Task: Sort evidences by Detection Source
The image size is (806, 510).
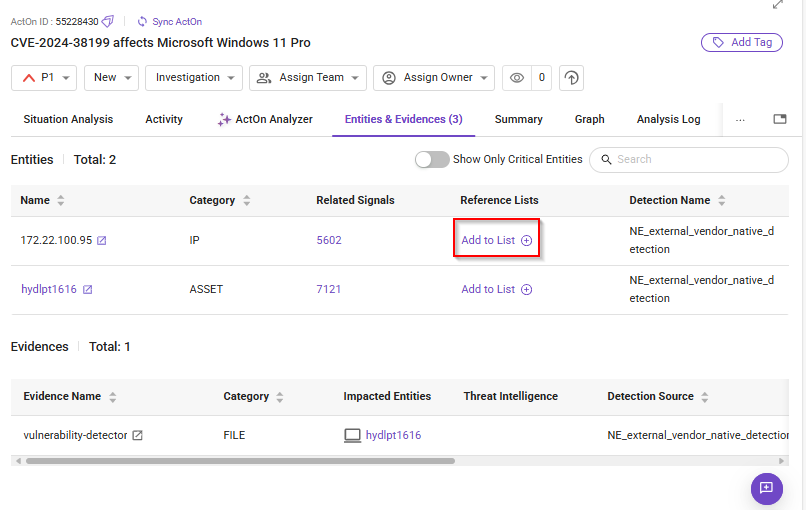Action: click(705, 396)
